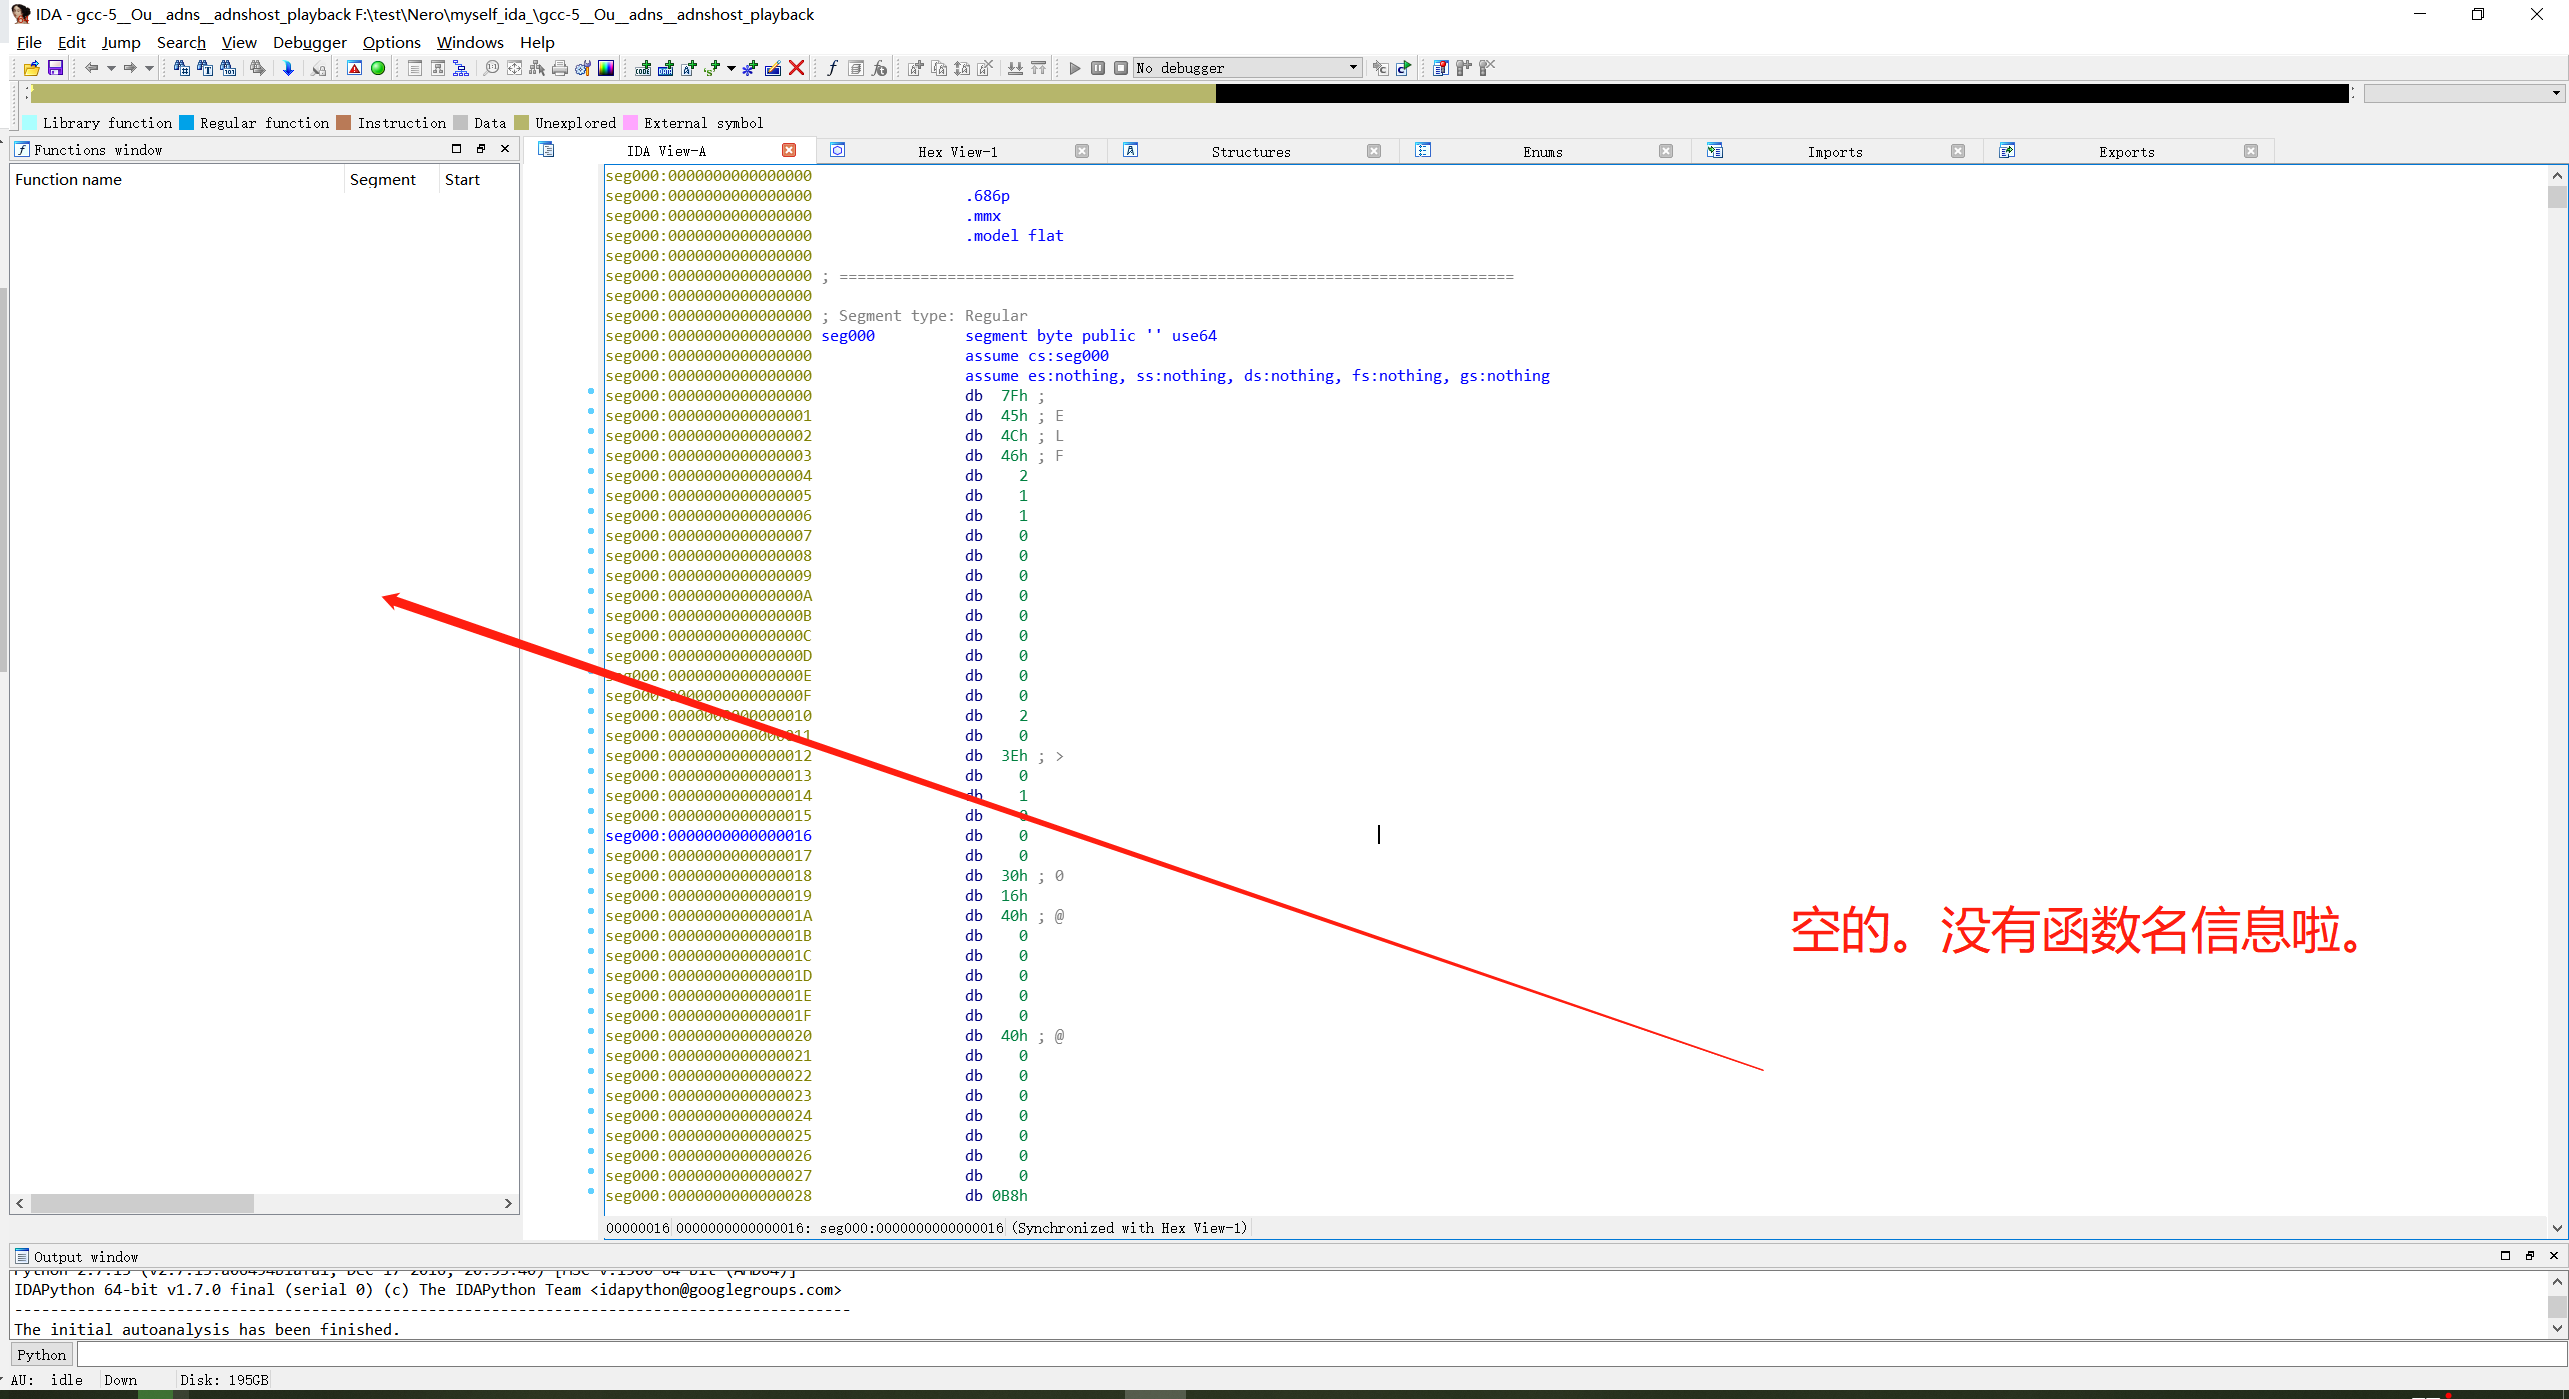Open the Binary Search tool
Image resolution: width=2569 pixels, height=1399 pixels.
click(229, 68)
